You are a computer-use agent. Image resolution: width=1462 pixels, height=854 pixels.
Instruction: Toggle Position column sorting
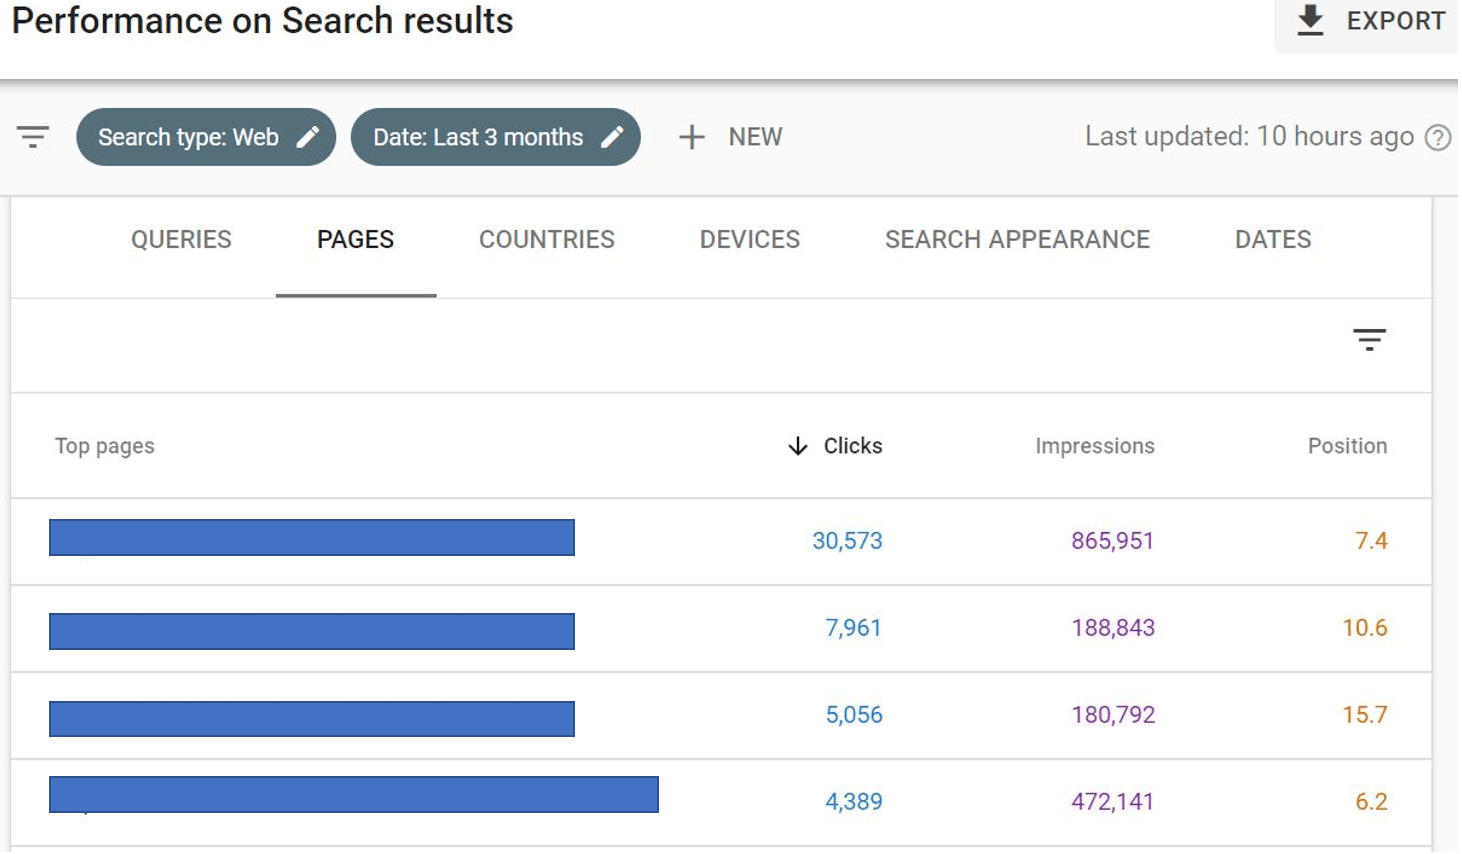coord(1347,446)
